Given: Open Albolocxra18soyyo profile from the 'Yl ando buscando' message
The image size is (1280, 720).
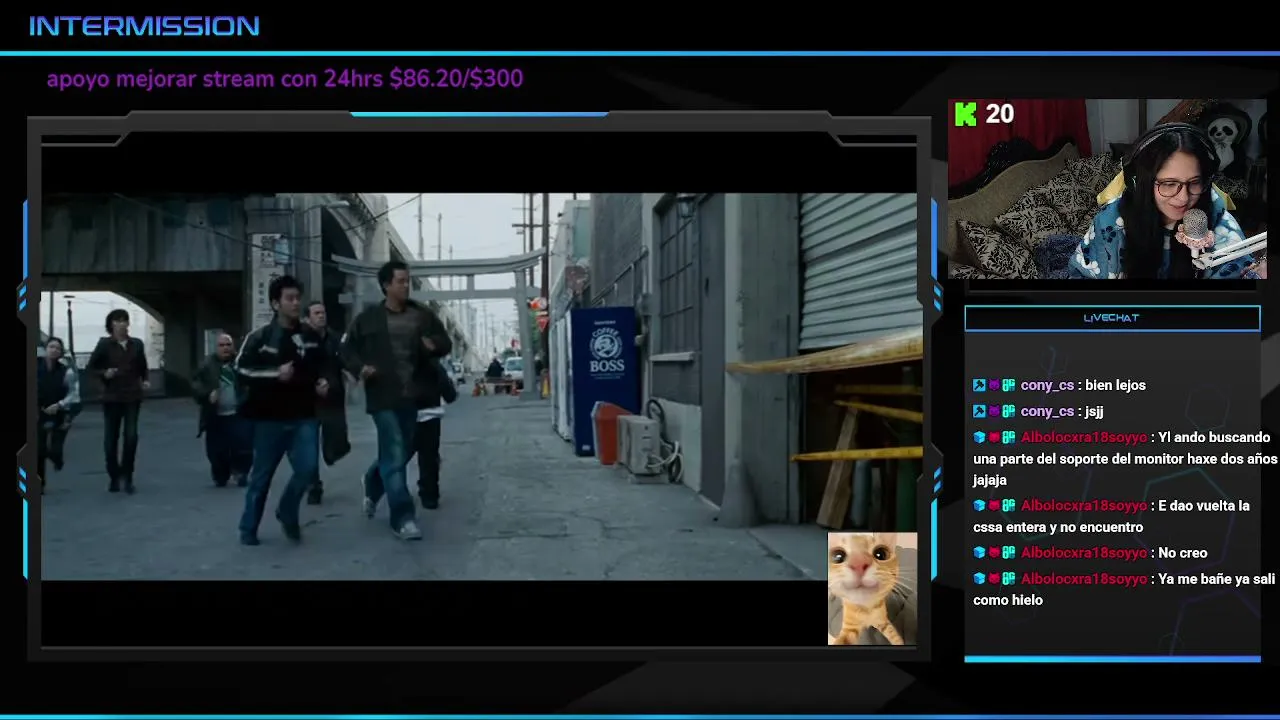Looking at the screenshot, I should coord(1084,437).
